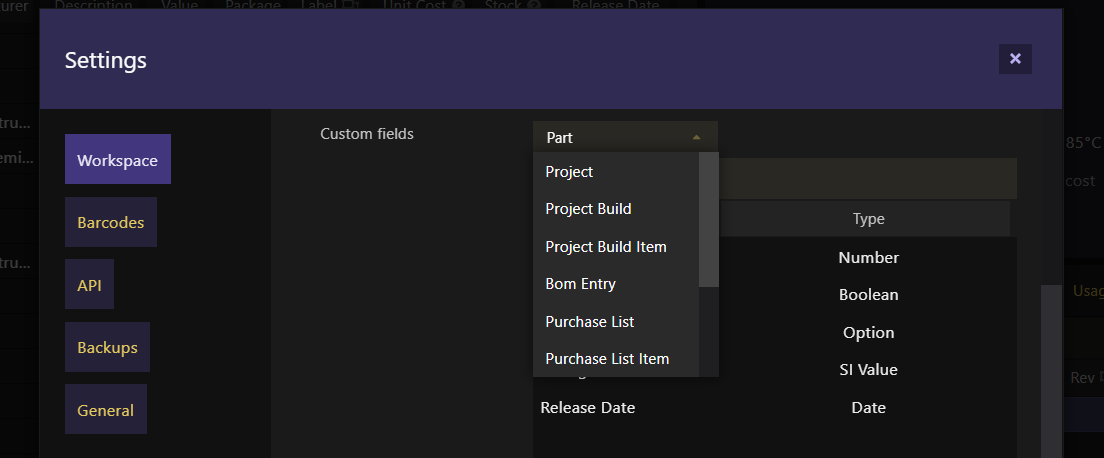This screenshot has height=458, width=1104.
Task: Select the Release Date custom field row
Action: pos(774,407)
